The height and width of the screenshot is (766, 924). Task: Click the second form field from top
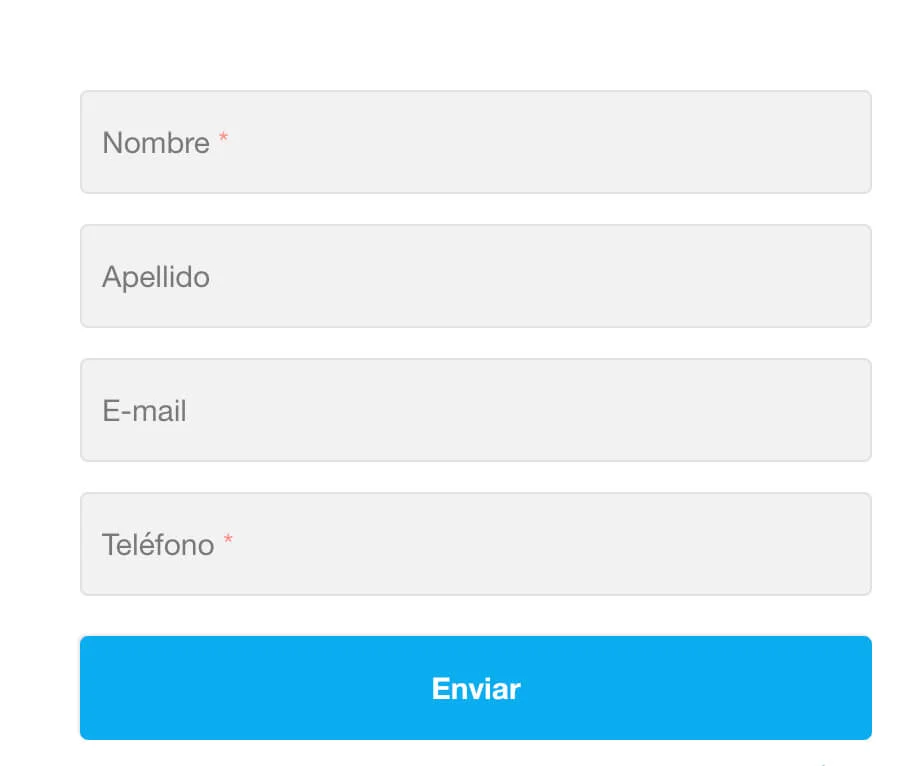click(475, 276)
